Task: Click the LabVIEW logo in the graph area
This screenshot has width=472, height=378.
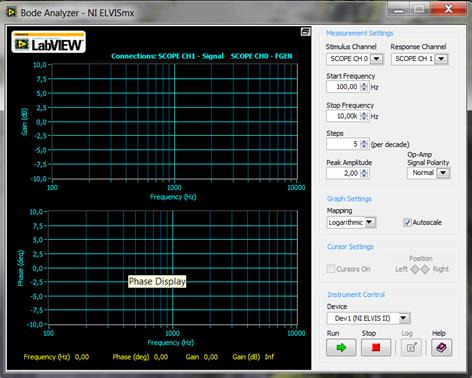Action: [x=49, y=42]
